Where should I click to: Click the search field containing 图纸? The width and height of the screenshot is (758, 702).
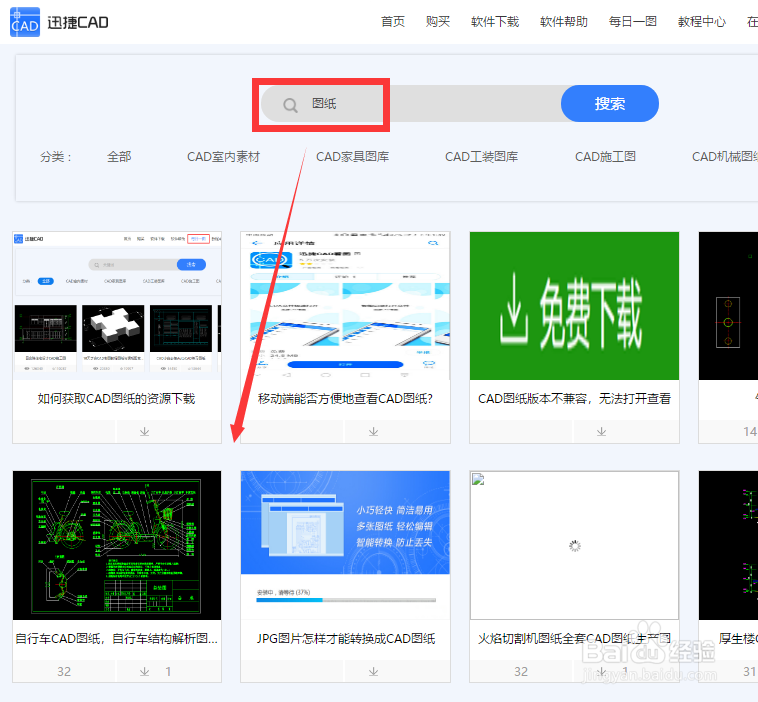(411, 103)
